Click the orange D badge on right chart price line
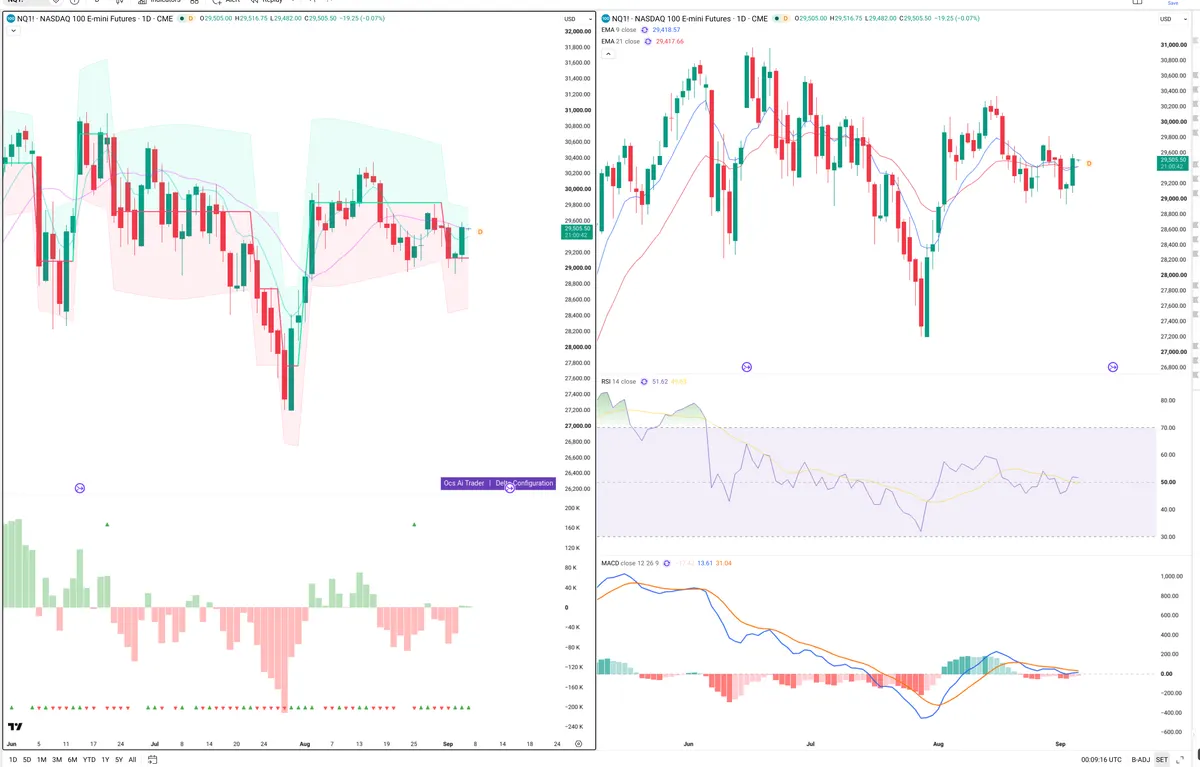The height and width of the screenshot is (767, 1200). click(1089, 163)
